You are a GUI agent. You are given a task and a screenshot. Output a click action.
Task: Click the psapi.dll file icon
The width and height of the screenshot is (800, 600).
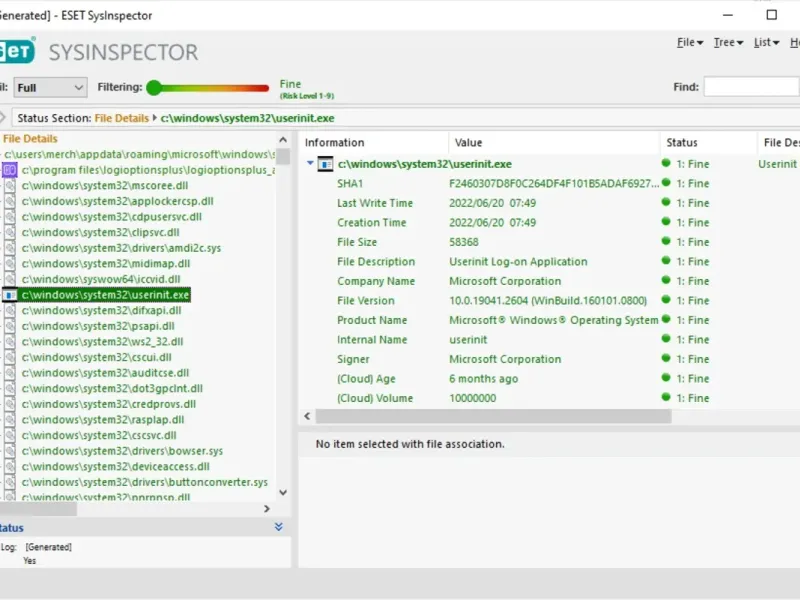[10, 326]
